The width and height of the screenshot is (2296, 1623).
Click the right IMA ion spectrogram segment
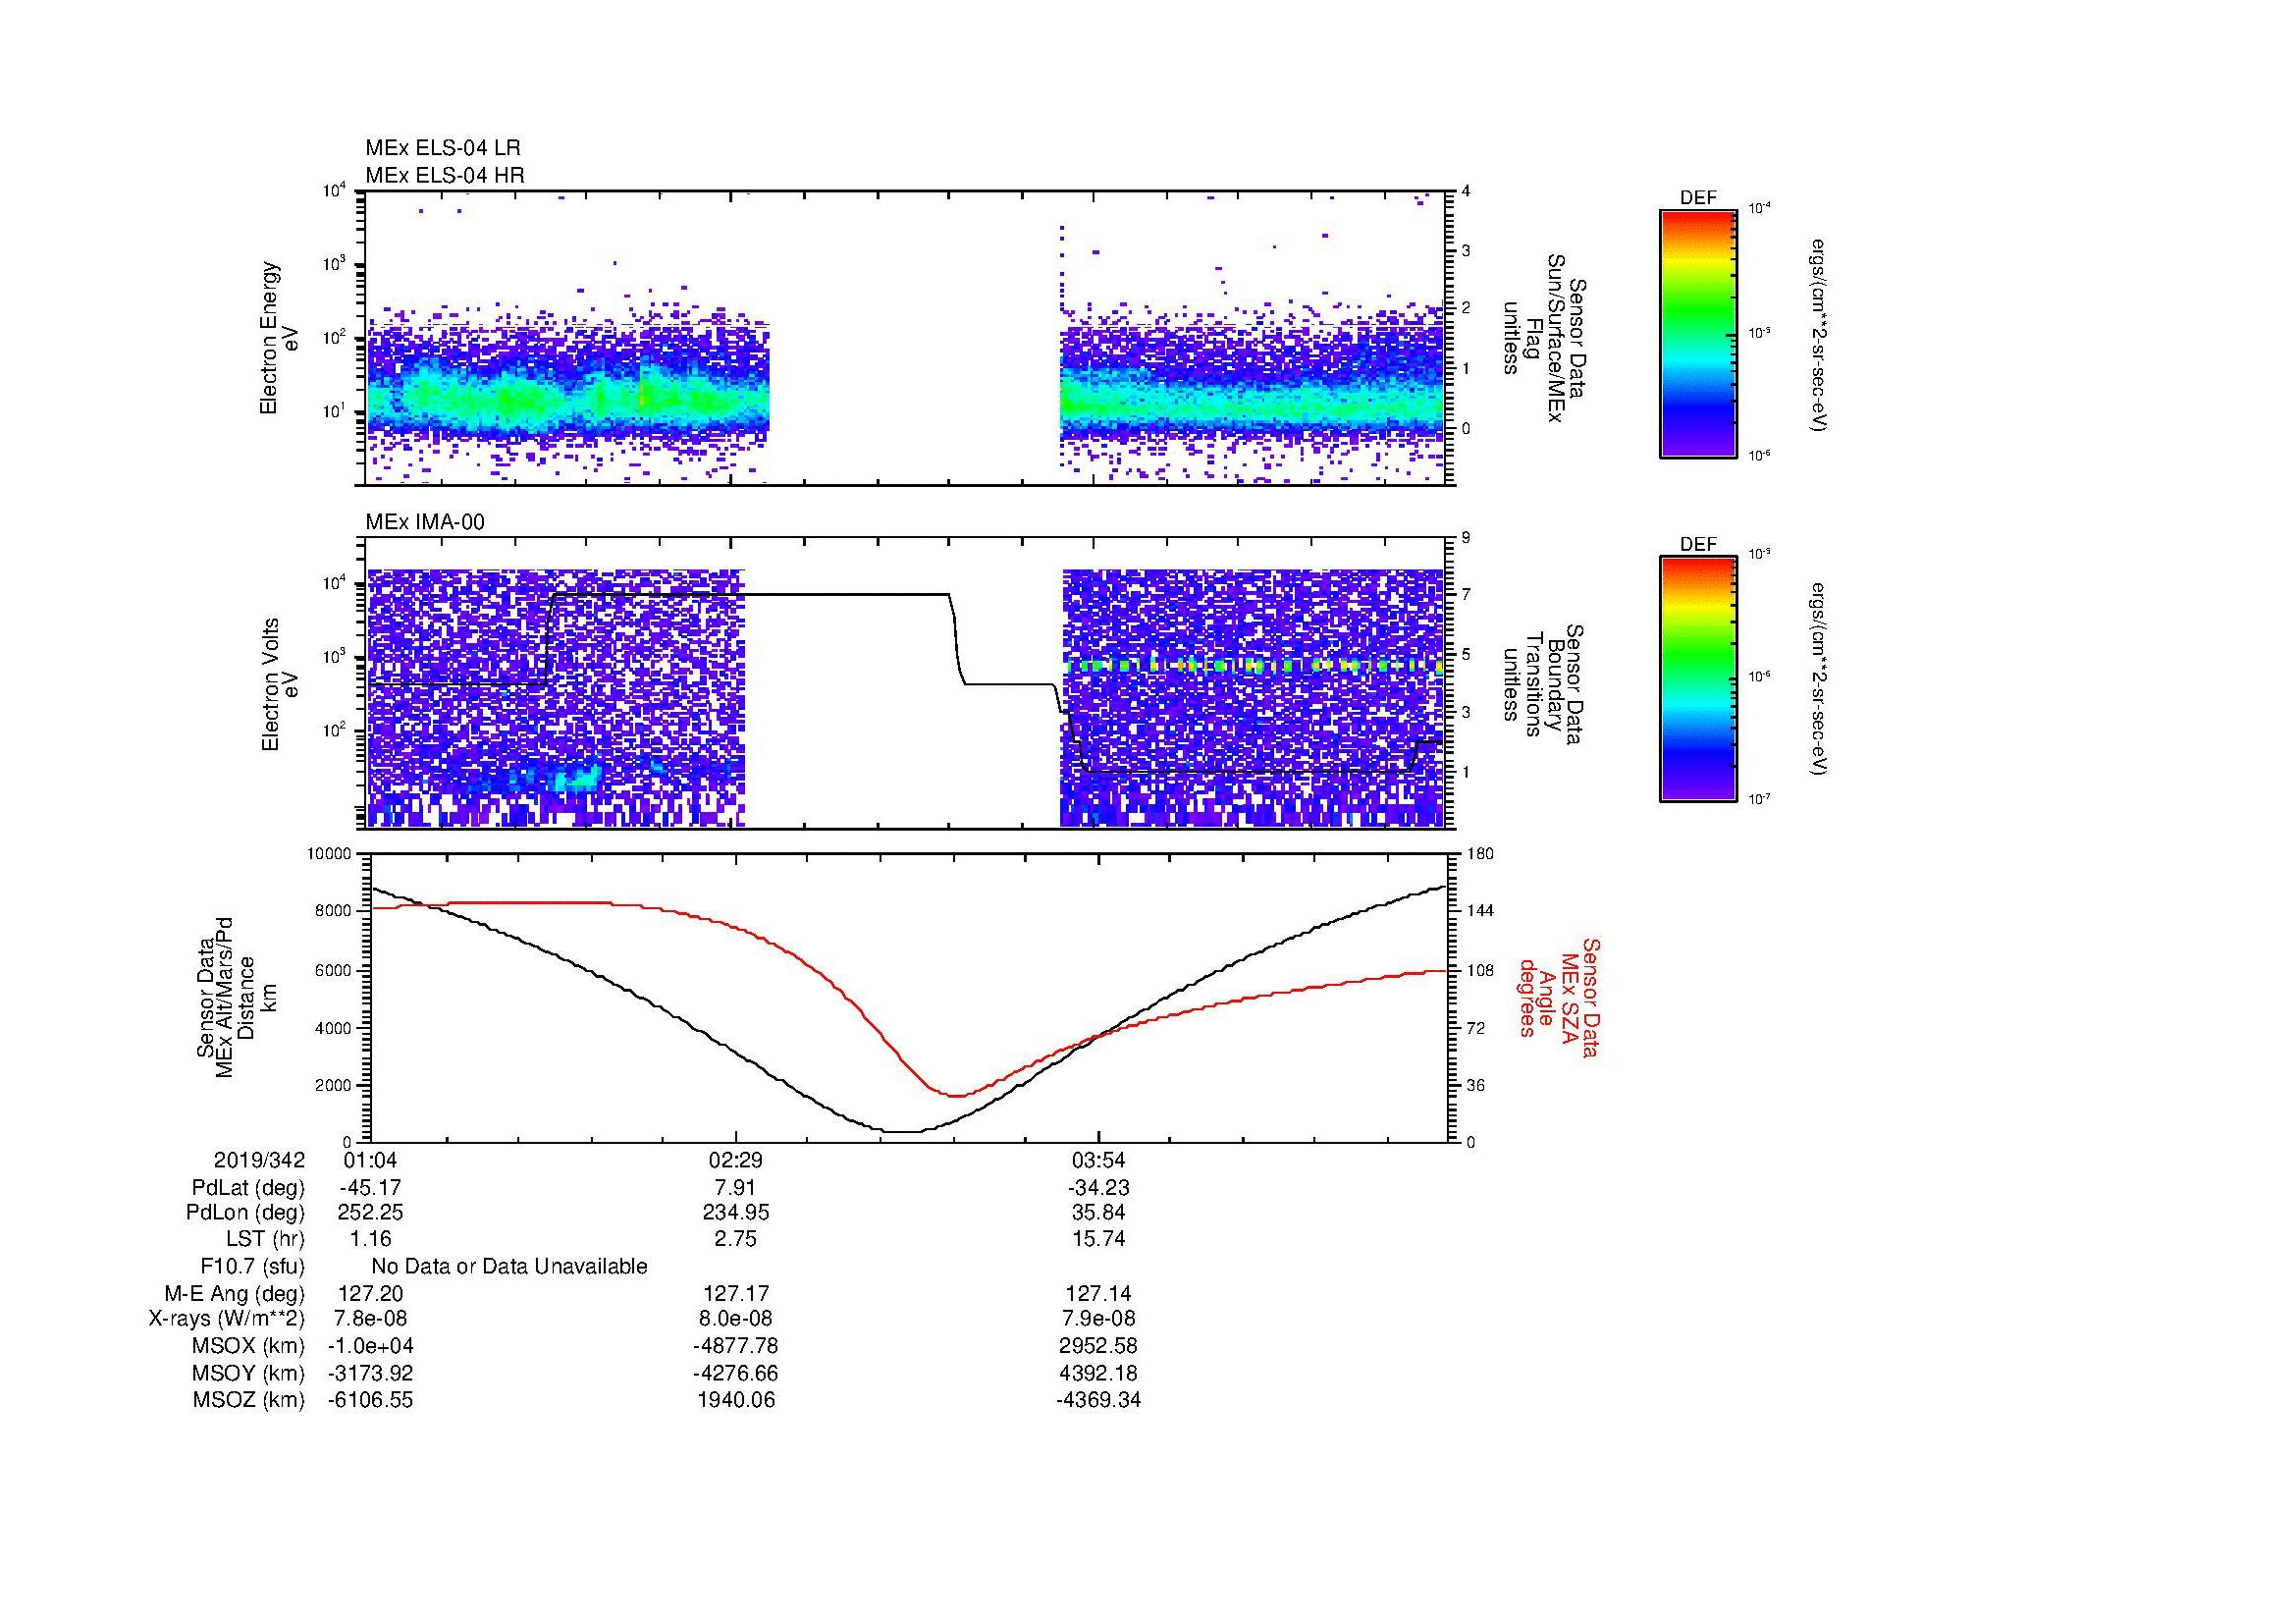(1251, 698)
